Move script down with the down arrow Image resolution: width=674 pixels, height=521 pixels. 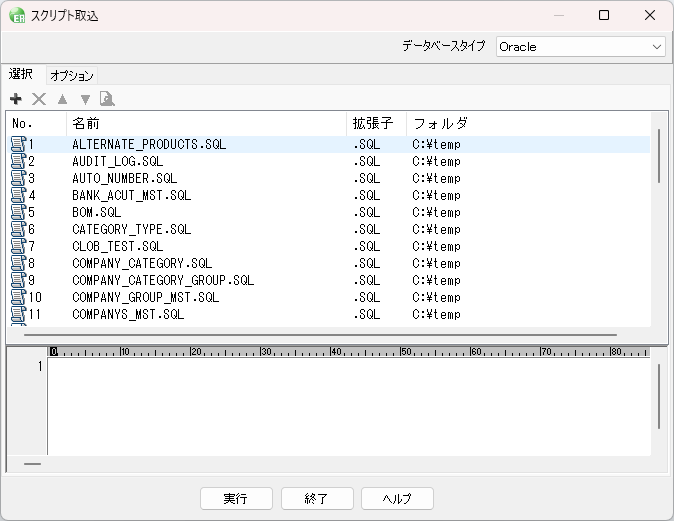pyautogui.click(x=86, y=99)
